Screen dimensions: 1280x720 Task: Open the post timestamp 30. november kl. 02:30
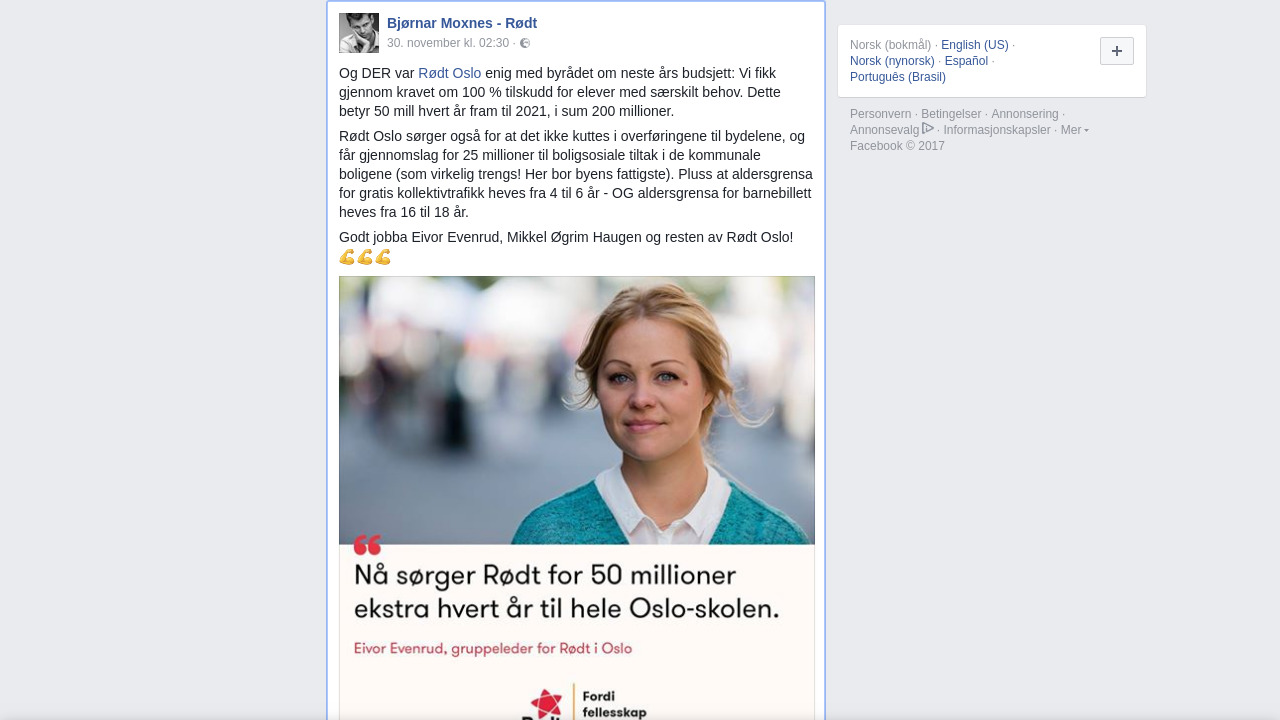click(x=448, y=43)
